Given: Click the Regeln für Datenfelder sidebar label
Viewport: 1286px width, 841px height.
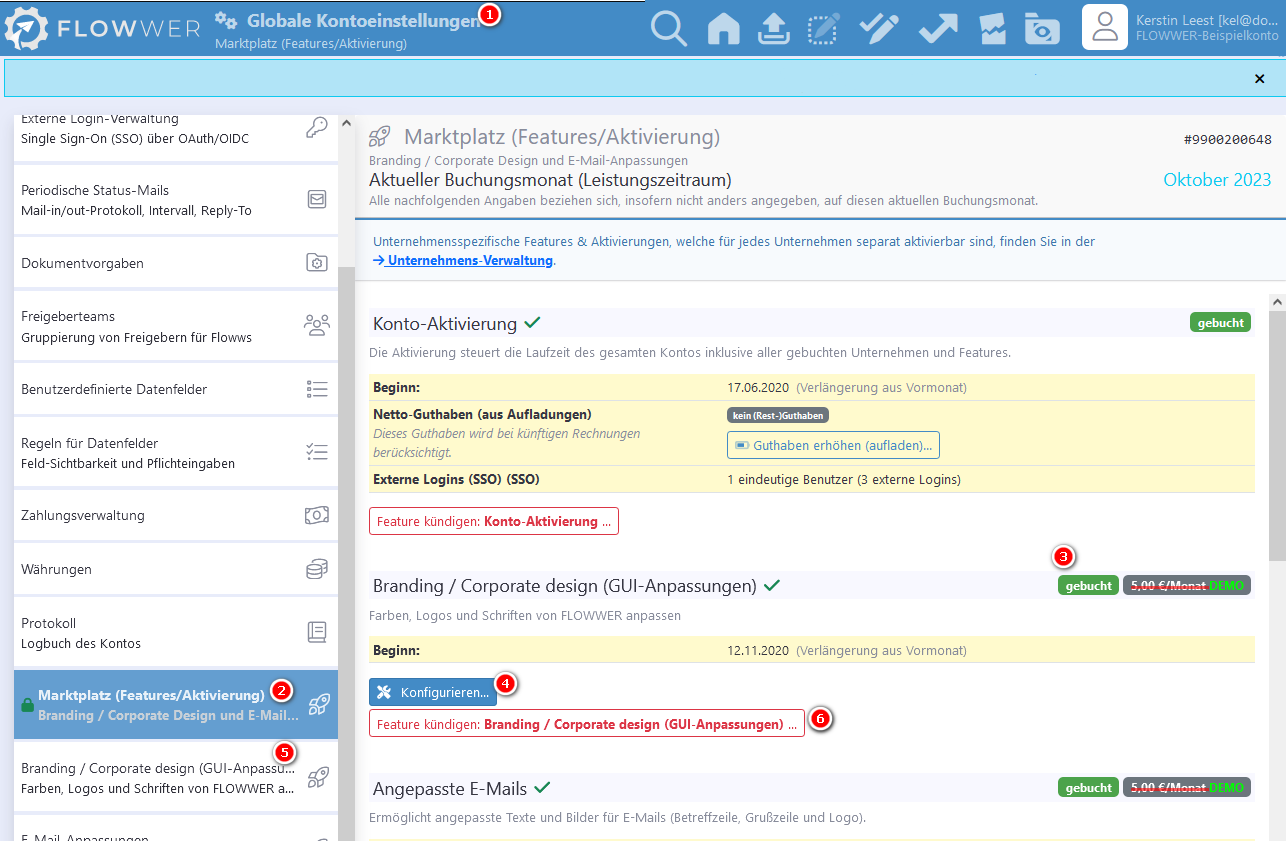Looking at the screenshot, I should tap(90, 443).
